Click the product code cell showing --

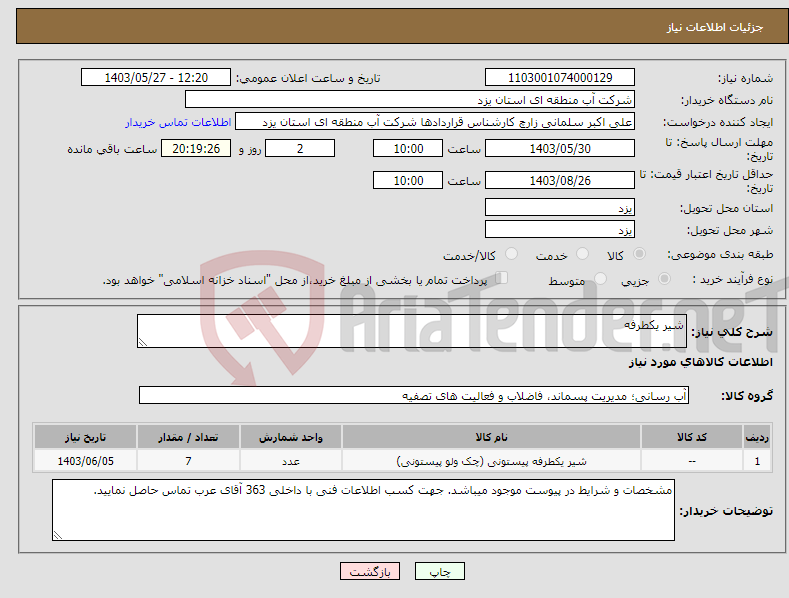point(692,461)
